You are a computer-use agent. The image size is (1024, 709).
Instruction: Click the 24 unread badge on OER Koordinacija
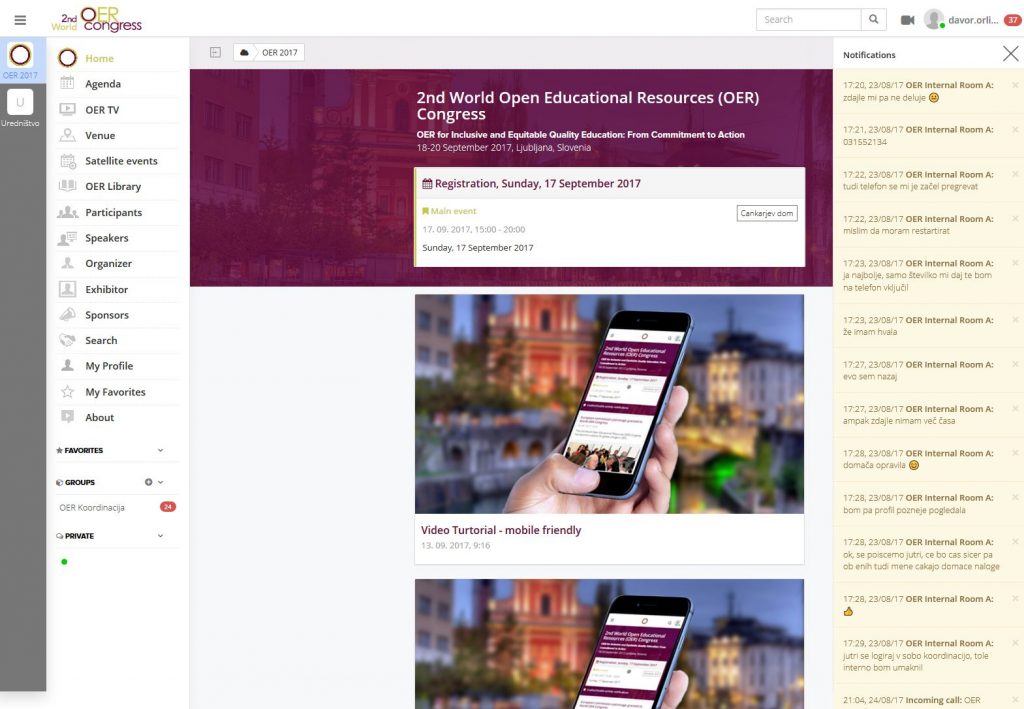(168, 507)
